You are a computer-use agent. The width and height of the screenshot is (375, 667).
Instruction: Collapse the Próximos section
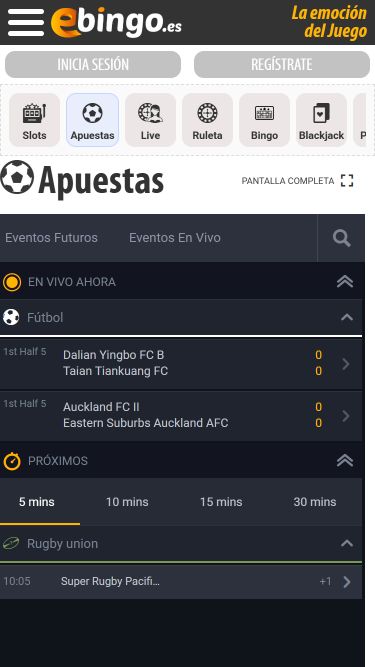345,461
